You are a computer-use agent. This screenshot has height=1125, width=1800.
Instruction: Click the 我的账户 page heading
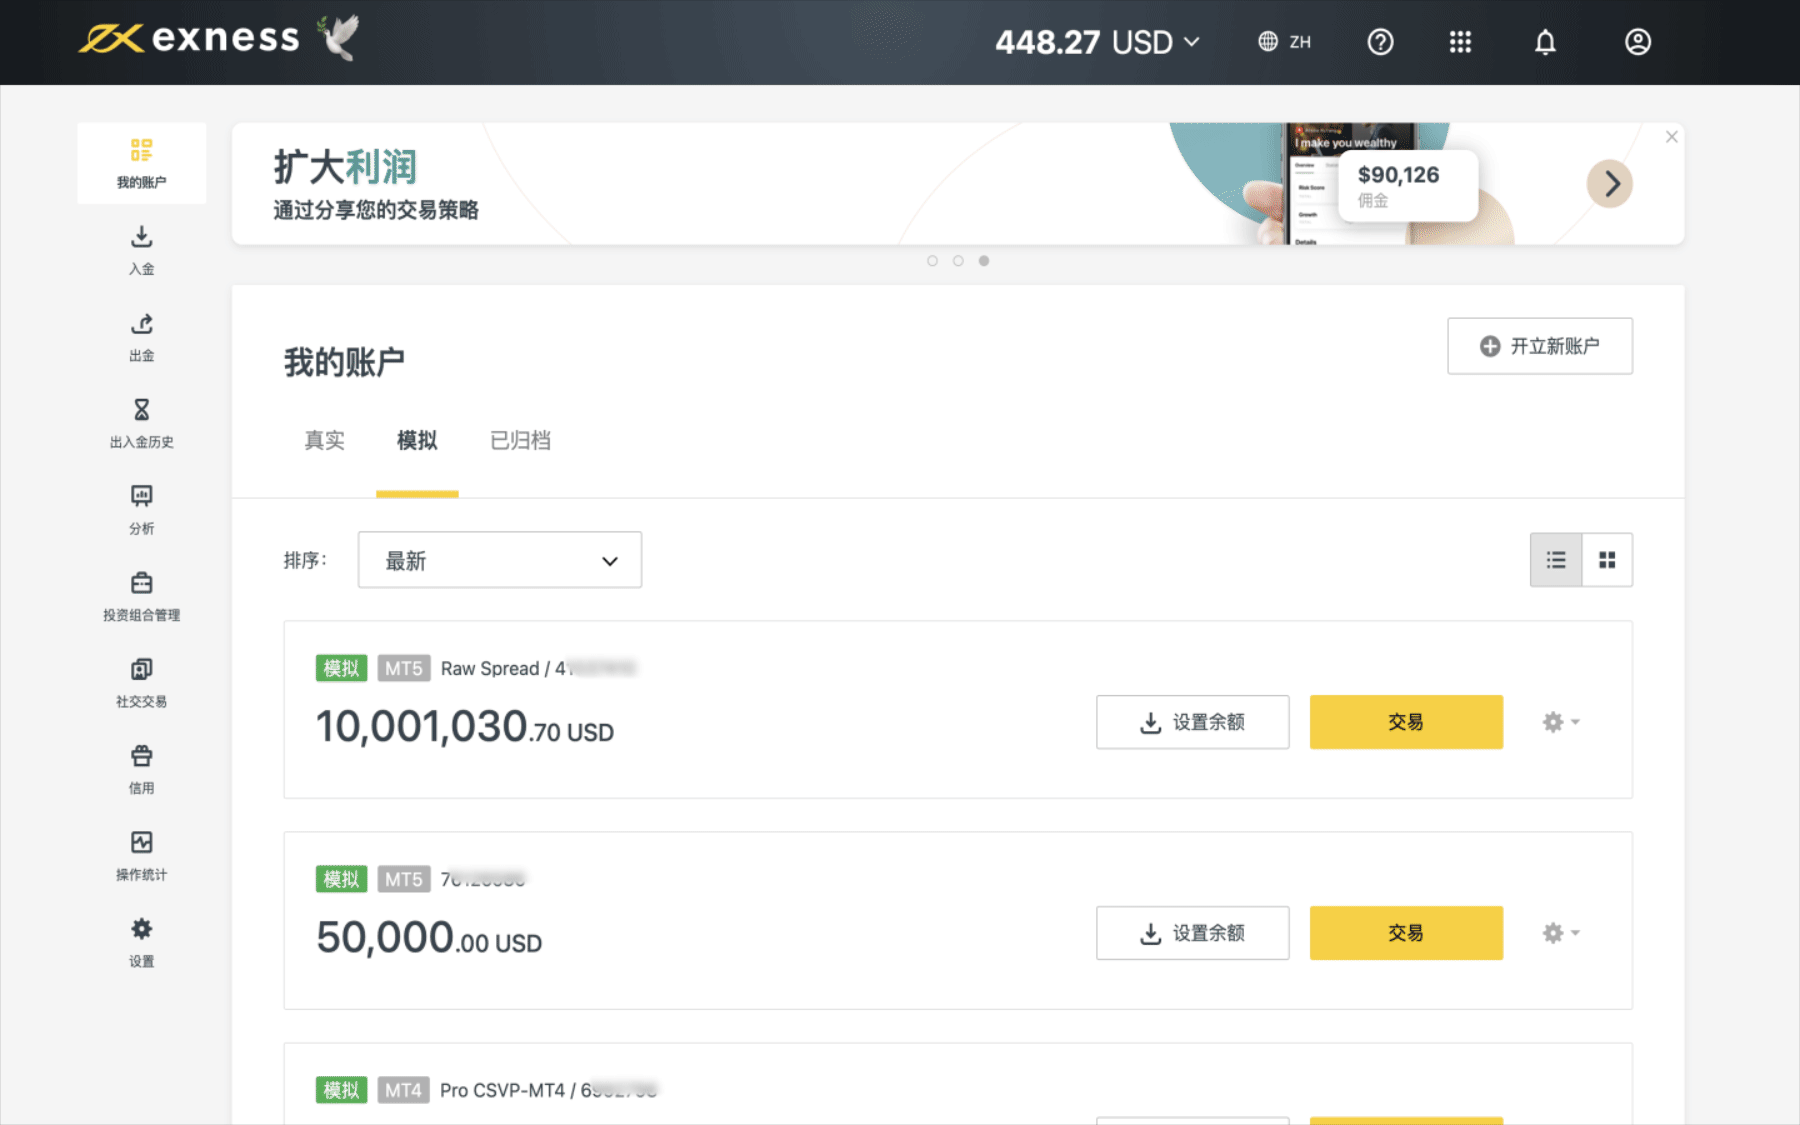pyautogui.click(x=344, y=362)
